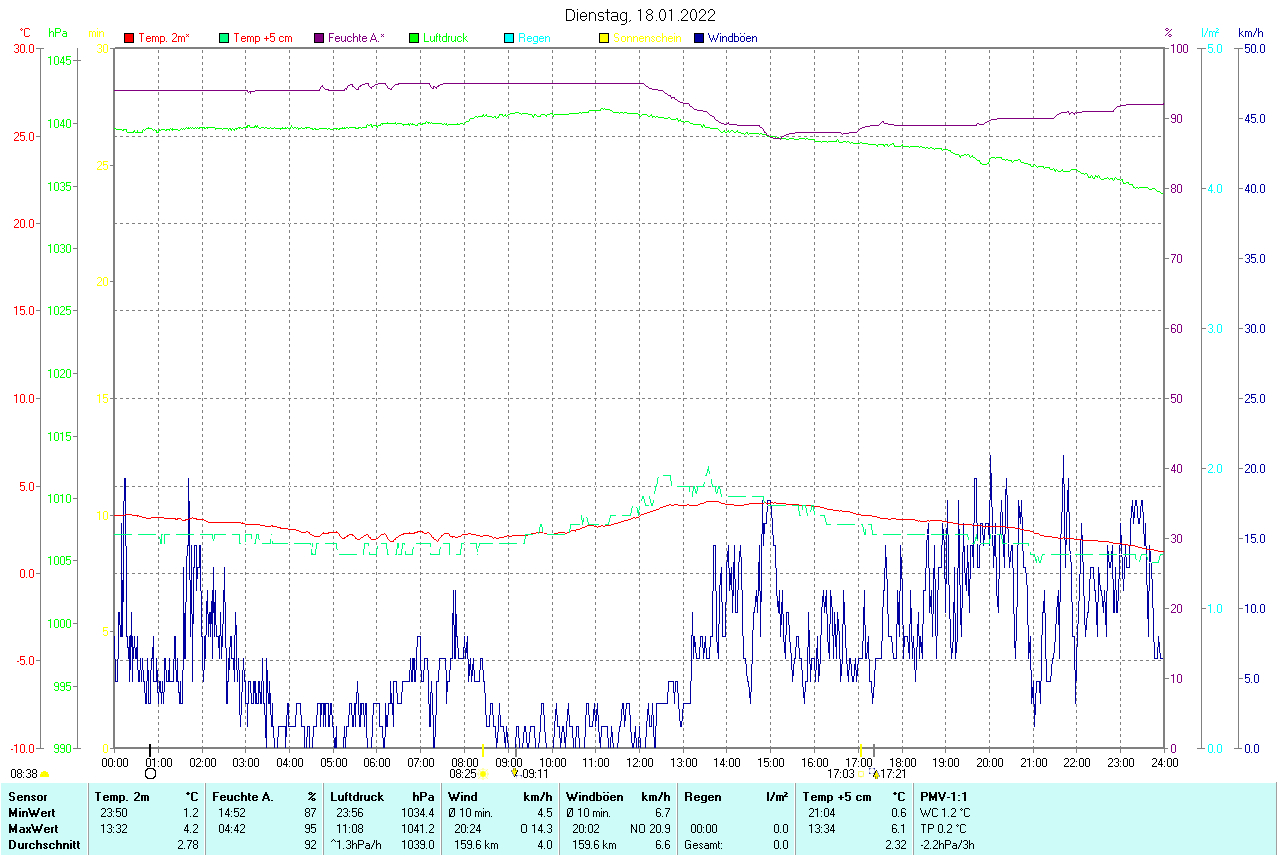This screenshot has height=855, width=1277.
Task: Click the 'Sensor' table header
Action: pos(28,797)
